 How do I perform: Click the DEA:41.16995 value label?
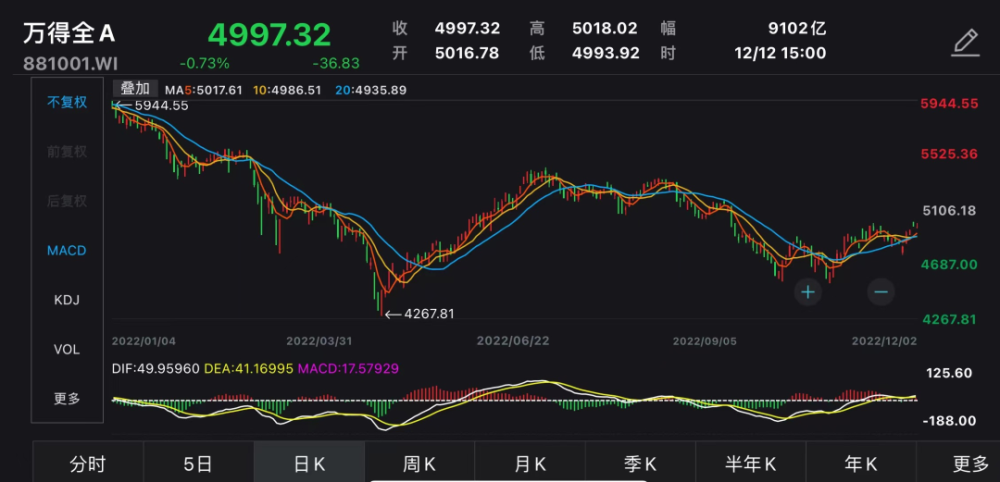click(x=249, y=369)
